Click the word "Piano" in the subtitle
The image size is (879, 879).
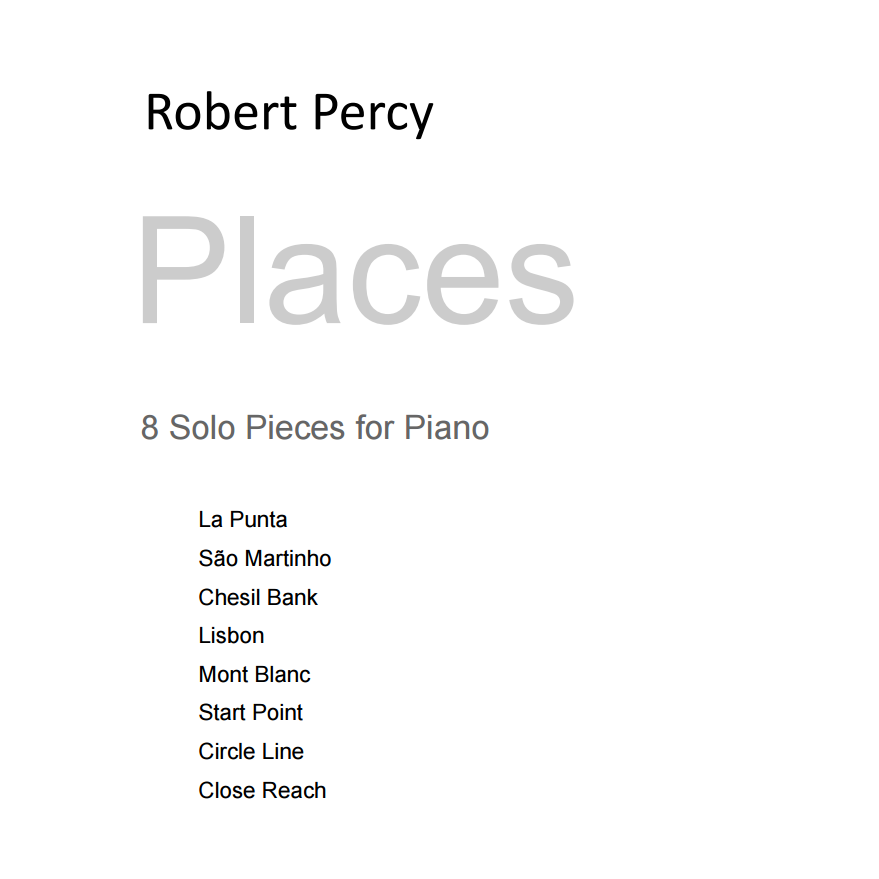(446, 428)
